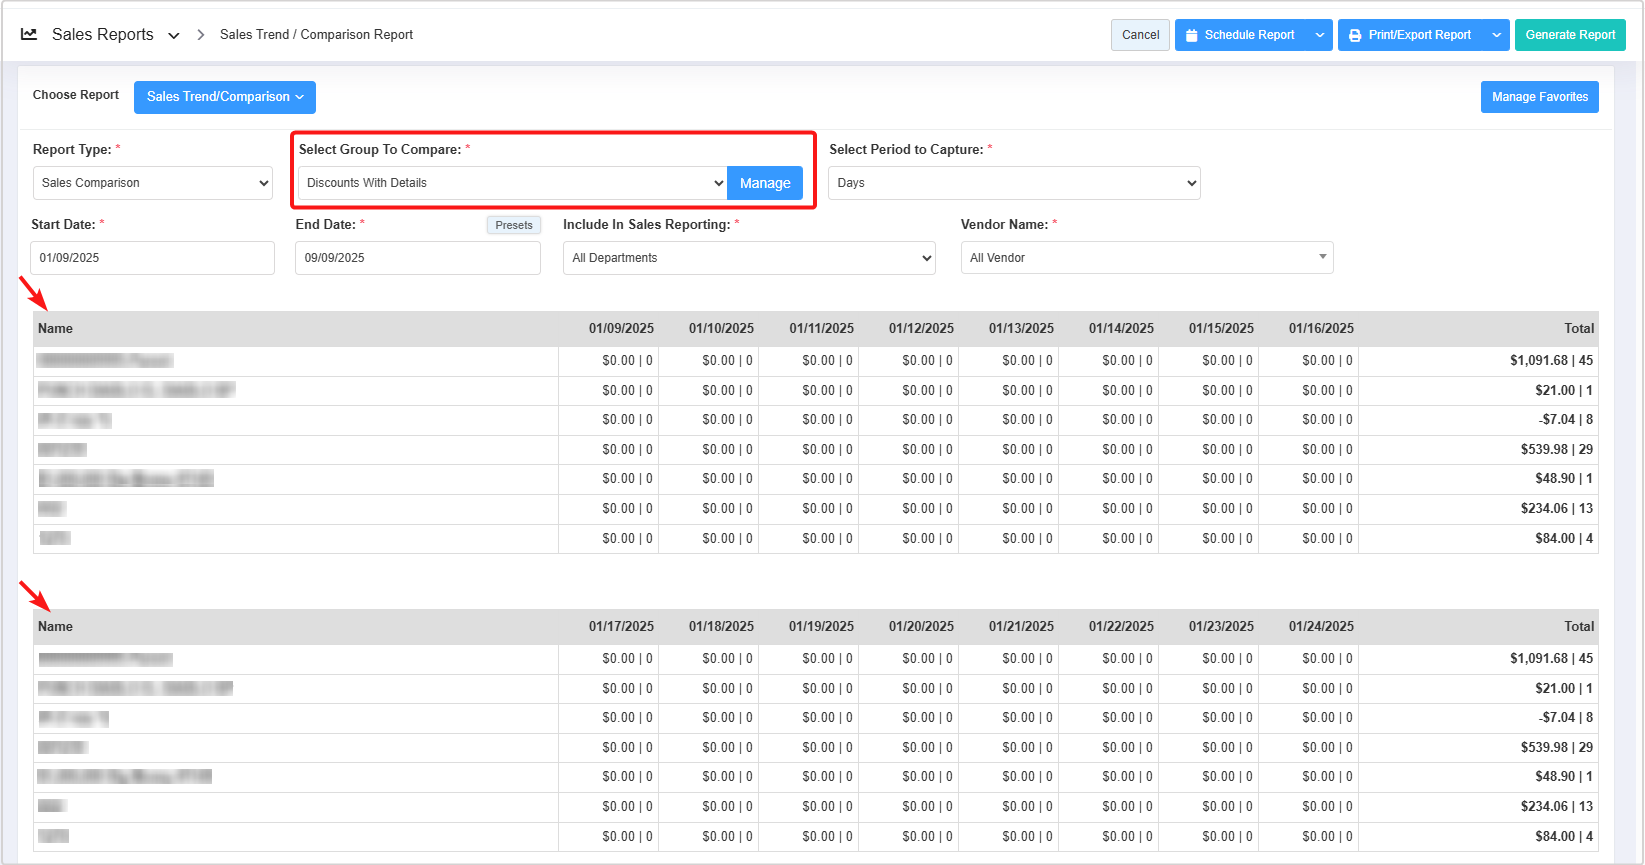Viewport: 1645px width, 865px height.
Task: Click the Manage button for groups
Action: [765, 183]
